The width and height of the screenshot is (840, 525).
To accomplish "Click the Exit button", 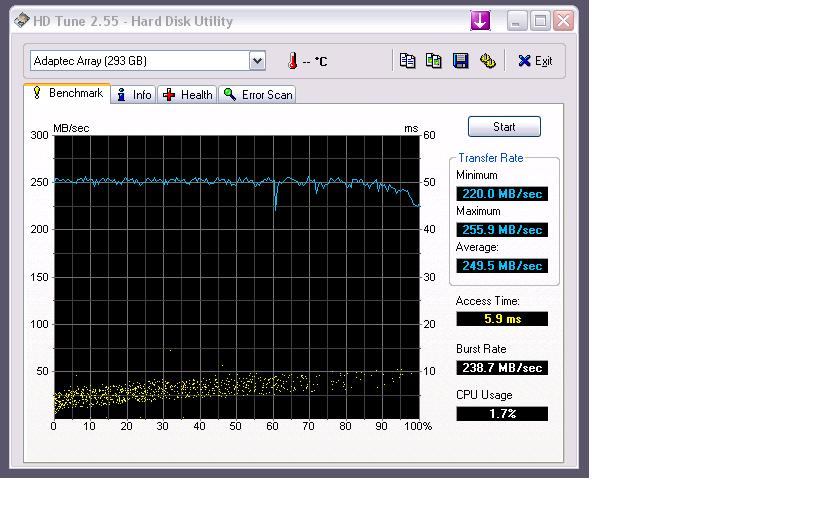I will tap(535, 61).
